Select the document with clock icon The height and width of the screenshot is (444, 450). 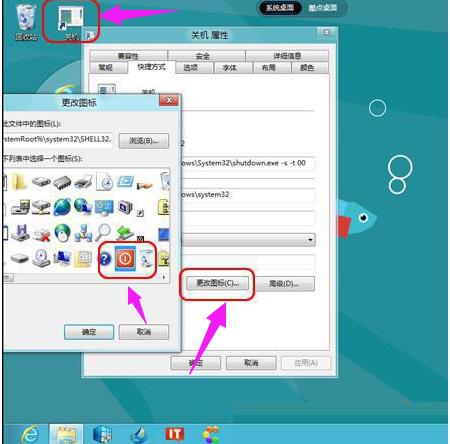point(105,182)
